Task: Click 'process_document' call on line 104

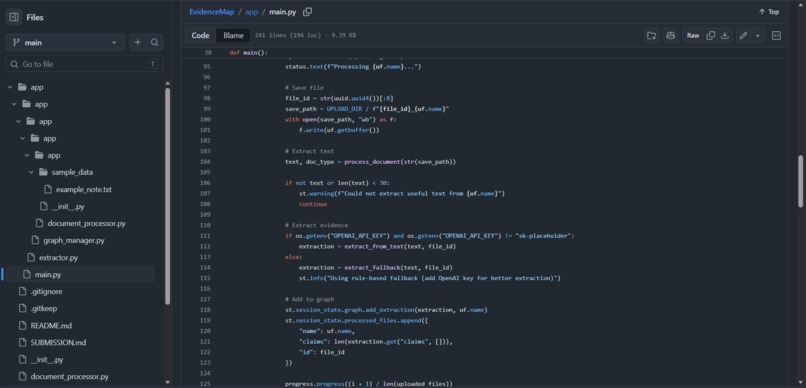Action: pyautogui.click(x=372, y=162)
